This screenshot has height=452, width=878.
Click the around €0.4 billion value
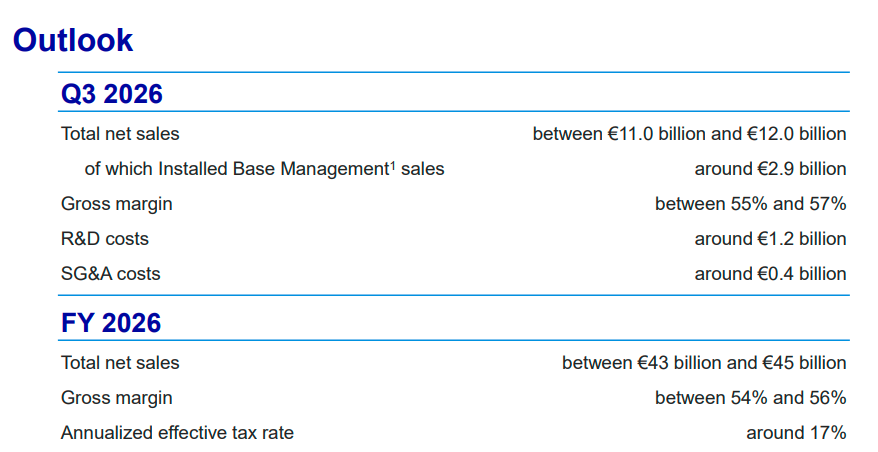[770, 274]
